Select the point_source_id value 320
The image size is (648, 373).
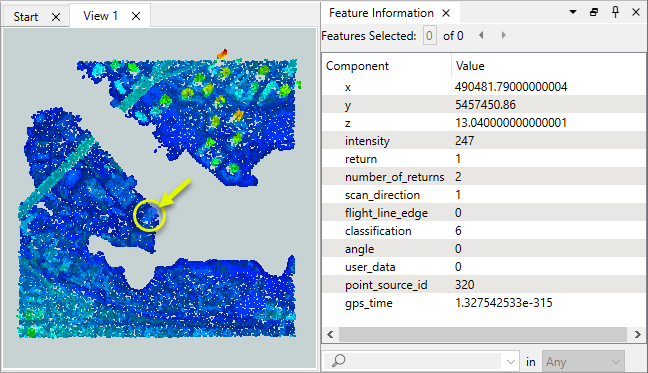coord(465,285)
